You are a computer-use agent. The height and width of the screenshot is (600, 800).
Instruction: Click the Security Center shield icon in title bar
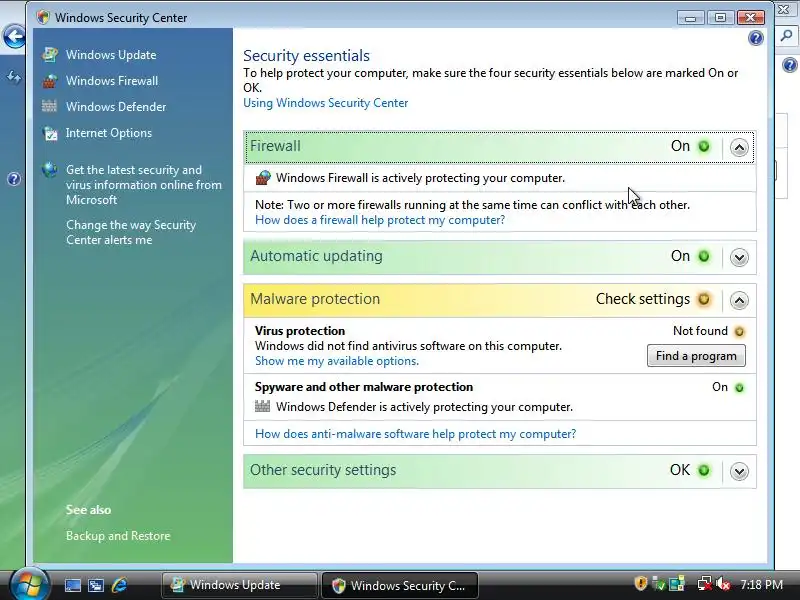click(x=43, y=17)
